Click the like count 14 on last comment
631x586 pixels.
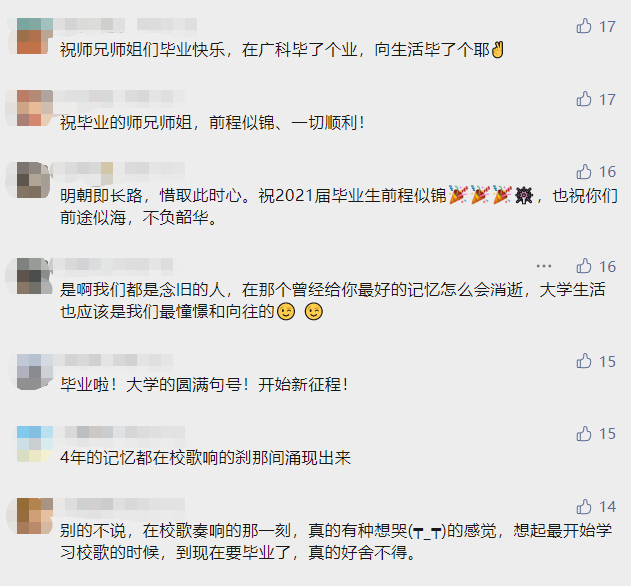pyautogui.click(x=607, y=507)
